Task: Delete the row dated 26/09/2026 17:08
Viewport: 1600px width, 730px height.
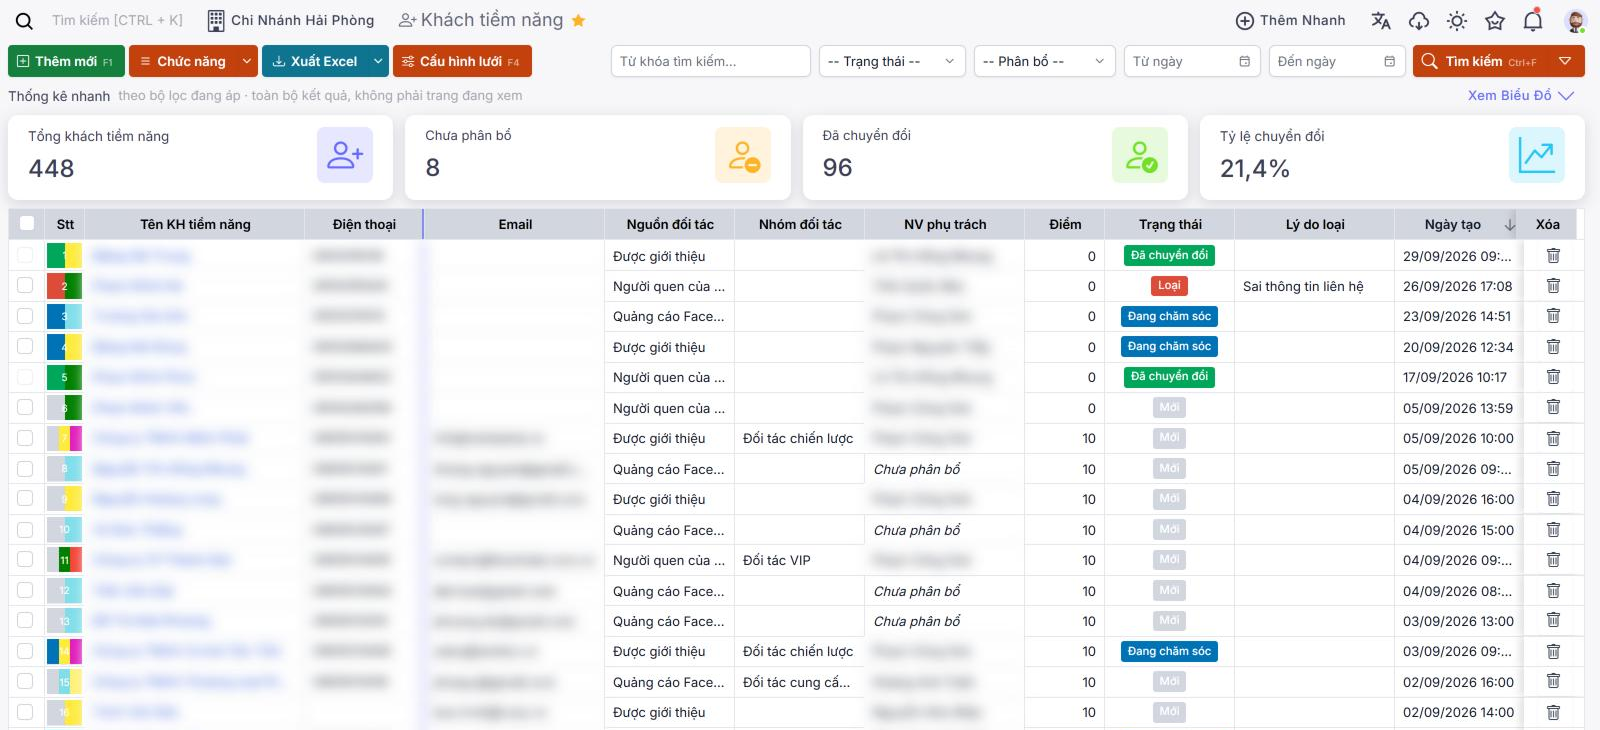Action: [1553, 286]
